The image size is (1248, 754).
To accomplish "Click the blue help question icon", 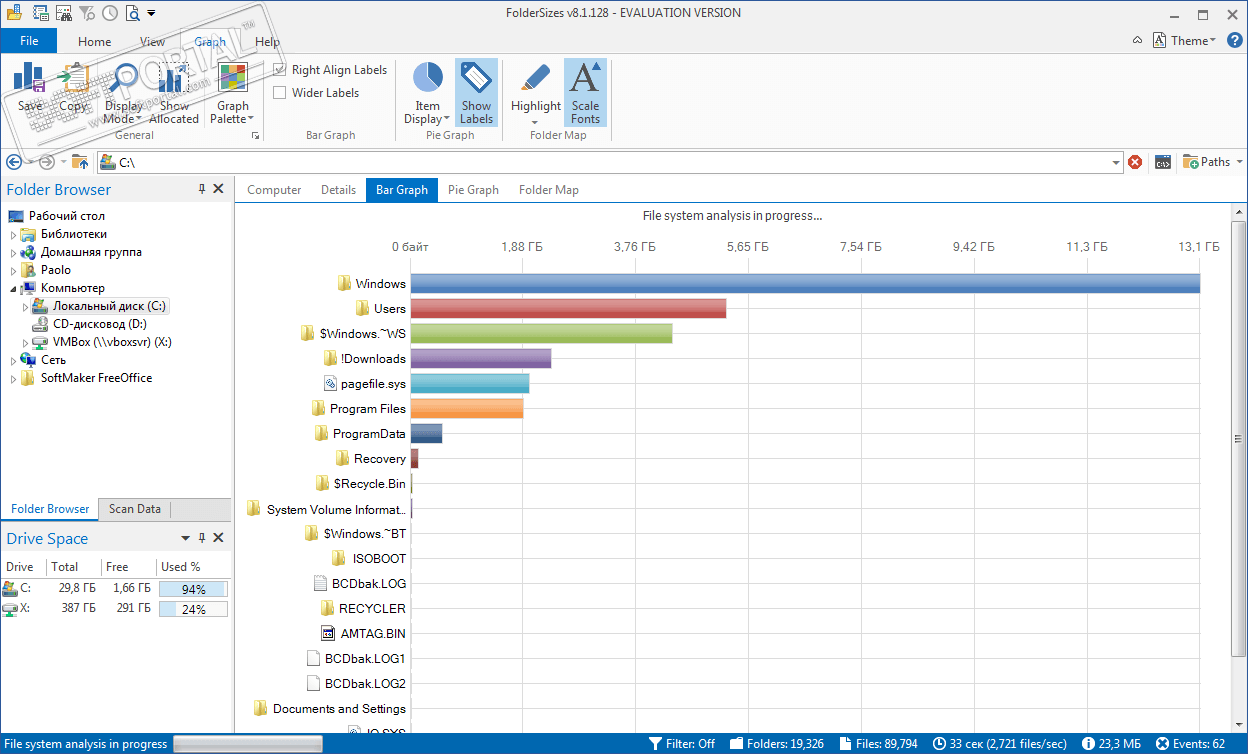I will click(x=1235, y=41).
